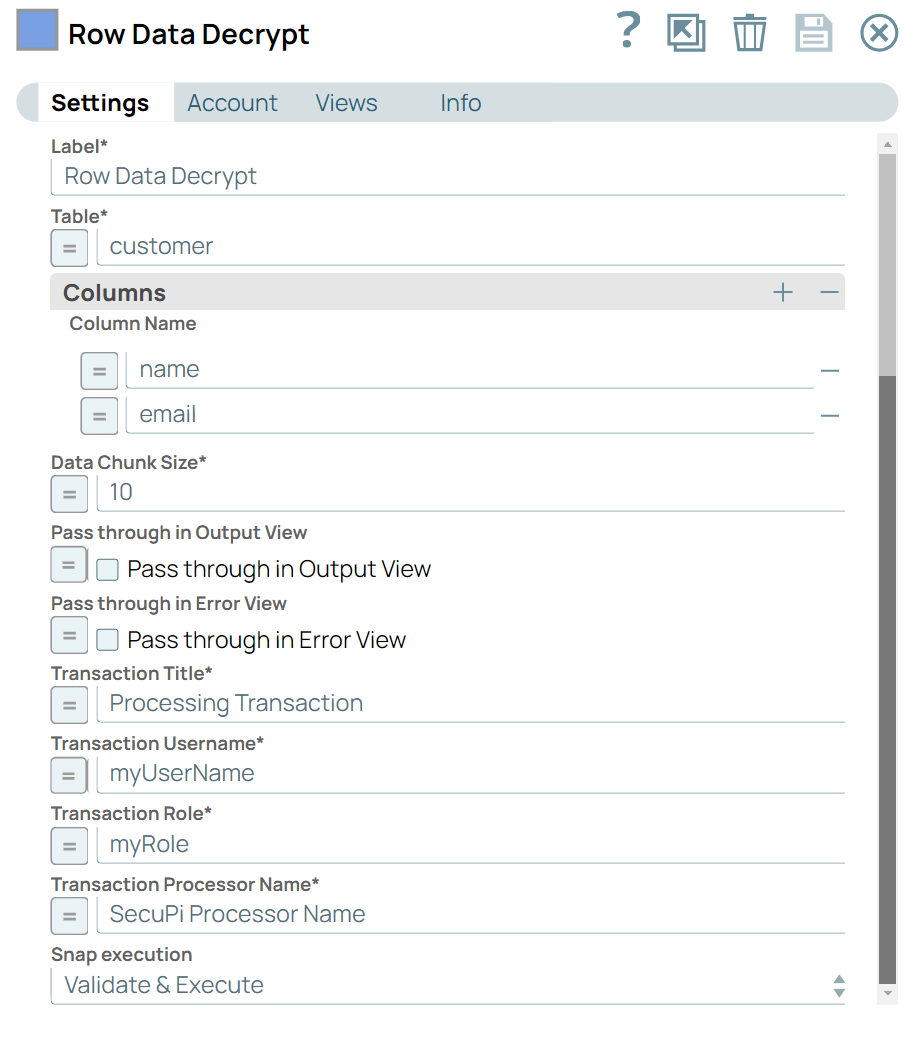
Task: Click the expression toggle beside Transaction Role
Action: 69,845
